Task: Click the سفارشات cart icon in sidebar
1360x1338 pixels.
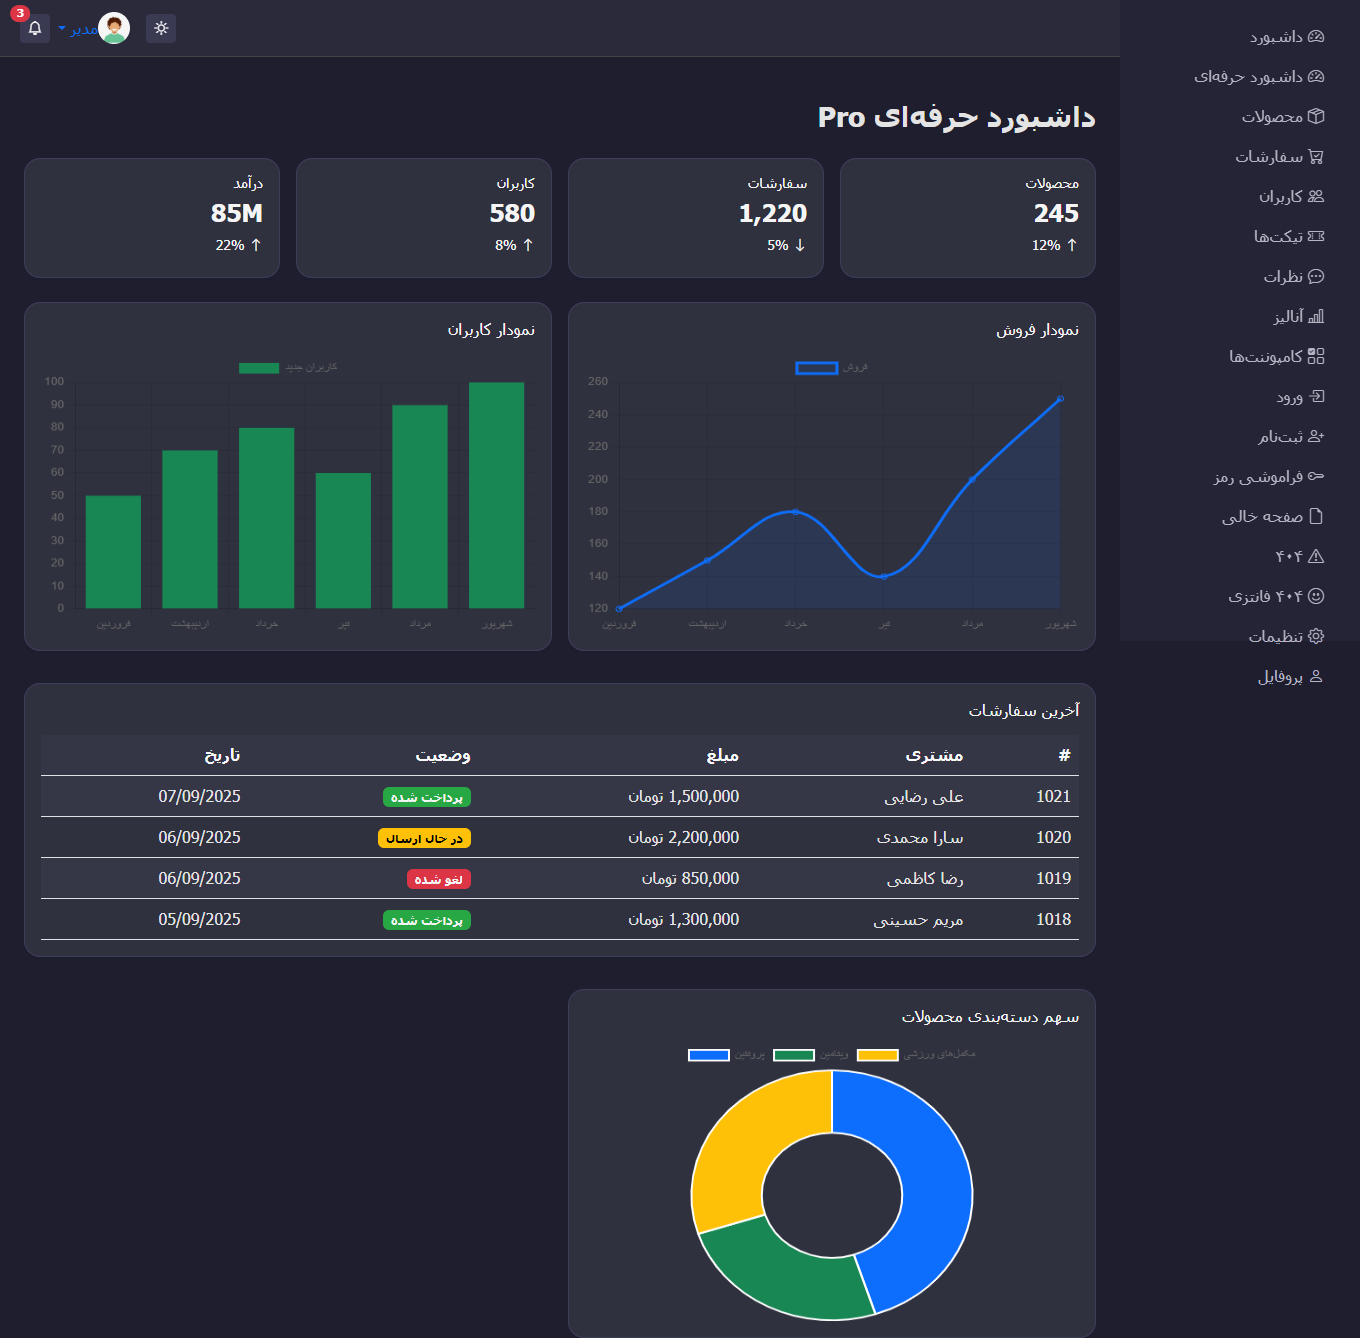Action: click(x=1316, y=156)
